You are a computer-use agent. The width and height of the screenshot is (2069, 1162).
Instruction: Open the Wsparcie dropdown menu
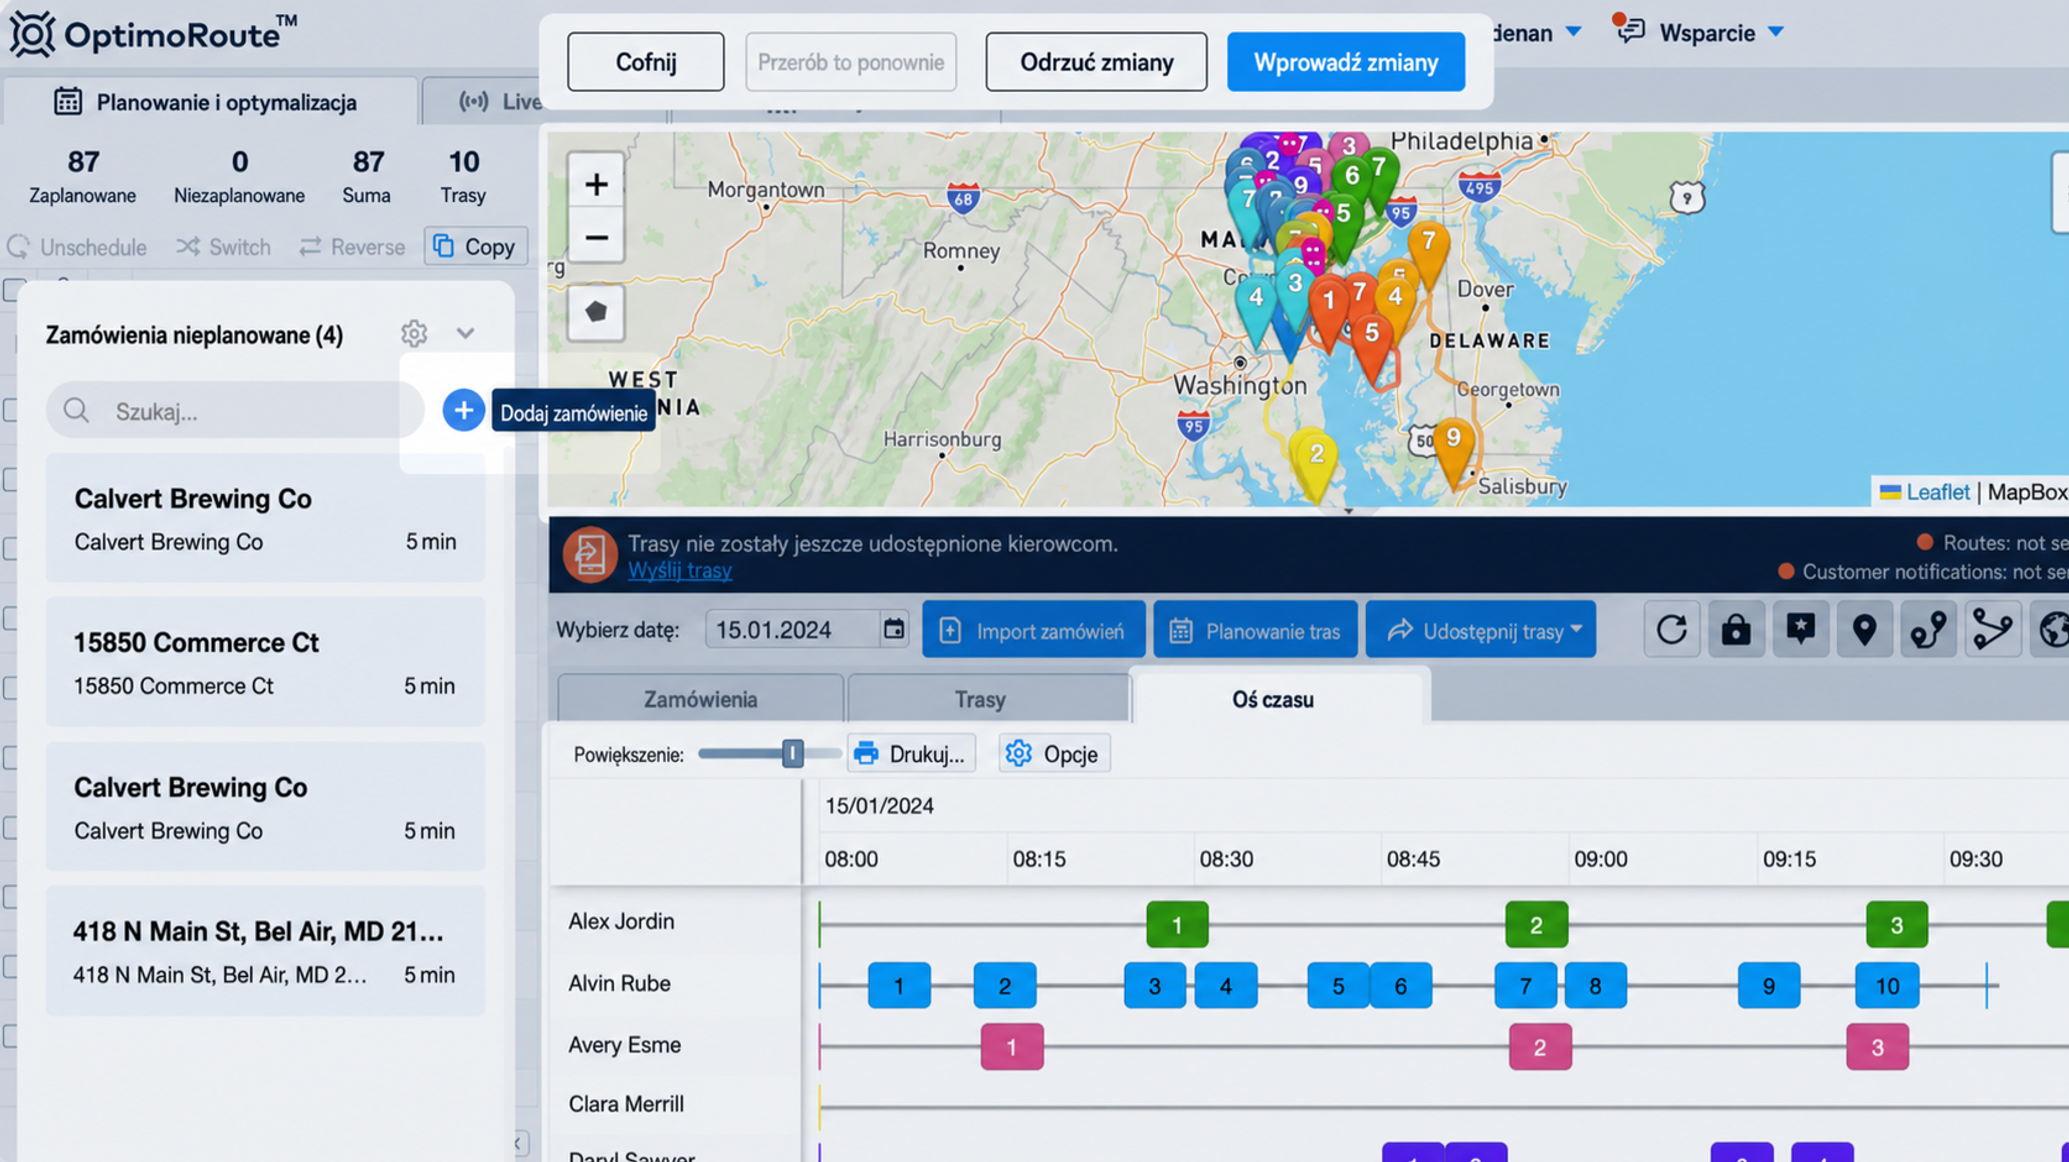(1776, 32)
